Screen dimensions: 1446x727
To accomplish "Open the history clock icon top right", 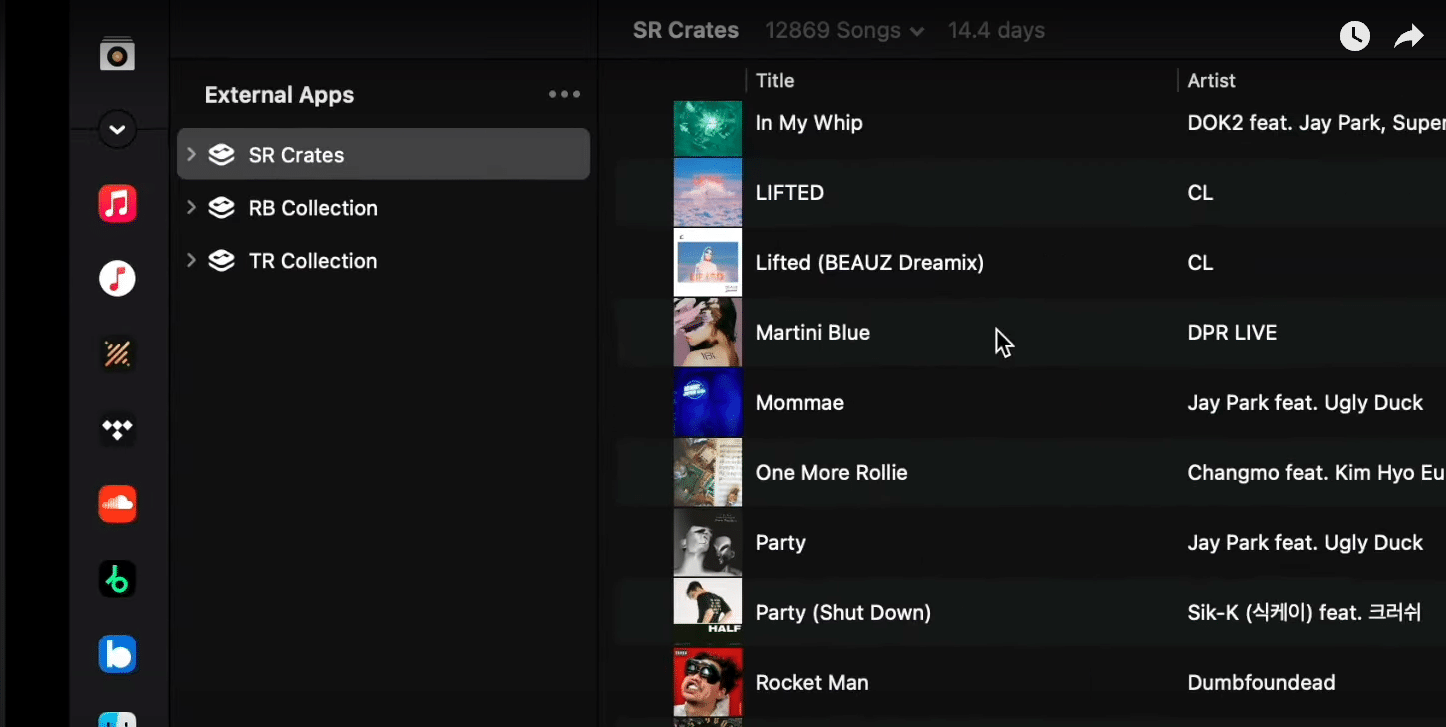I will 1354,35.
